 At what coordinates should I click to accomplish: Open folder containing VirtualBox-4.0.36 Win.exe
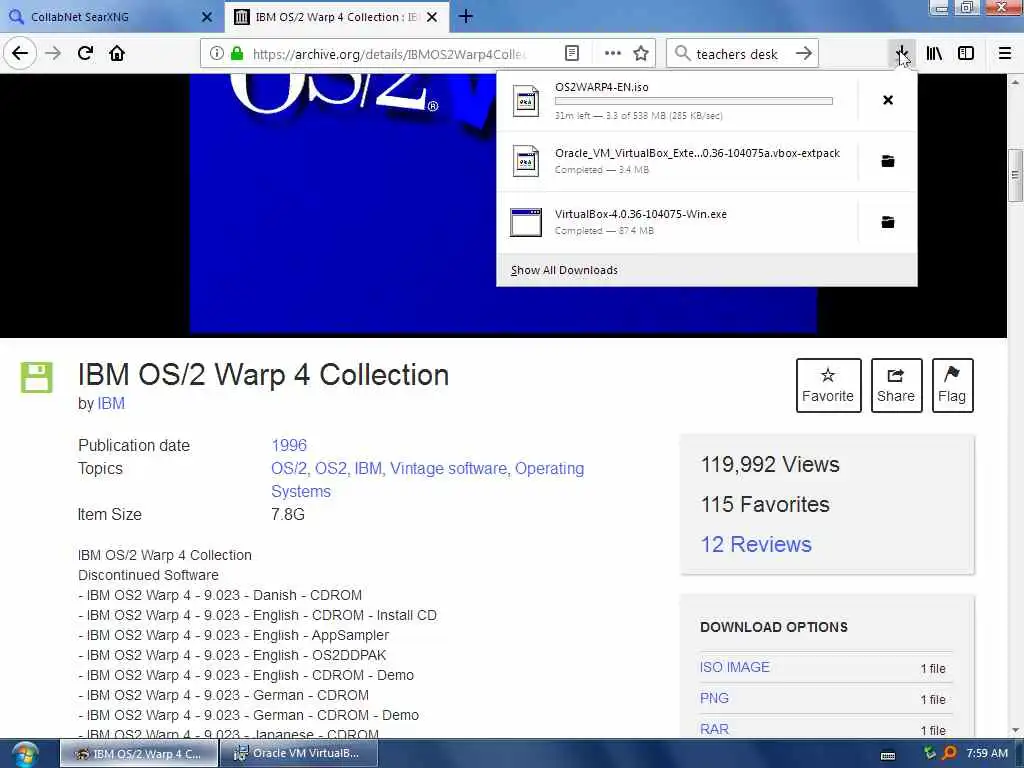(888, 222)
